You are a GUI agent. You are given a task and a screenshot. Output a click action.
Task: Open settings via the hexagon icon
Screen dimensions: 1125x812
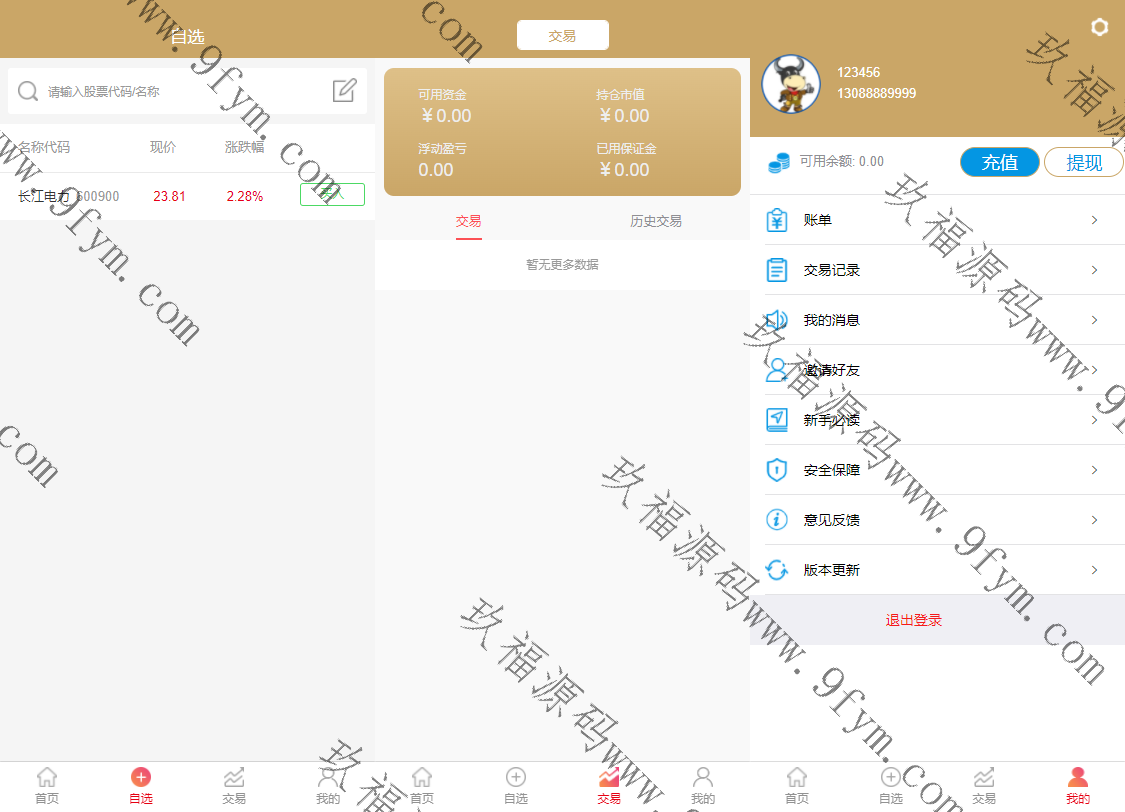point(1099,27)
